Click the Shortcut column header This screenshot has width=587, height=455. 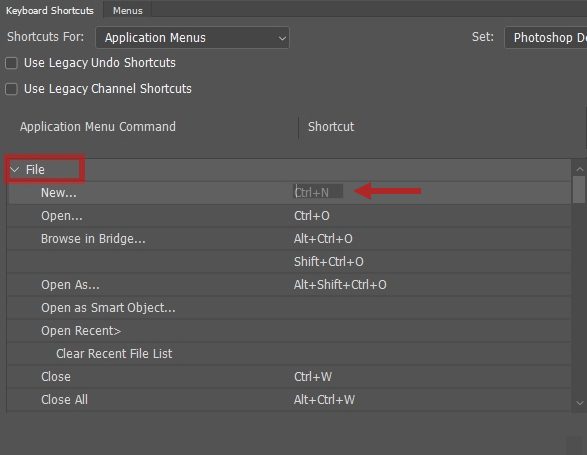tap(331, 127)
